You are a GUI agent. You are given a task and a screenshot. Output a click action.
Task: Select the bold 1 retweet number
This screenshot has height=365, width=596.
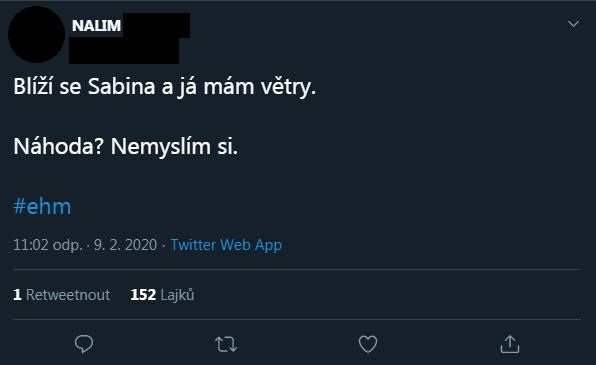click(x=17, y=295)
